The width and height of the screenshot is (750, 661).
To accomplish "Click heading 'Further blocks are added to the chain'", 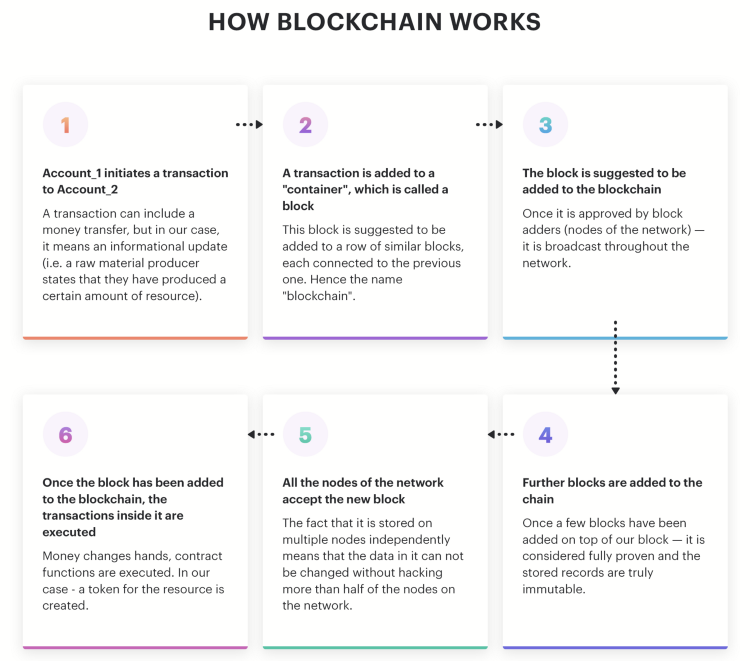I will [612, 491].
